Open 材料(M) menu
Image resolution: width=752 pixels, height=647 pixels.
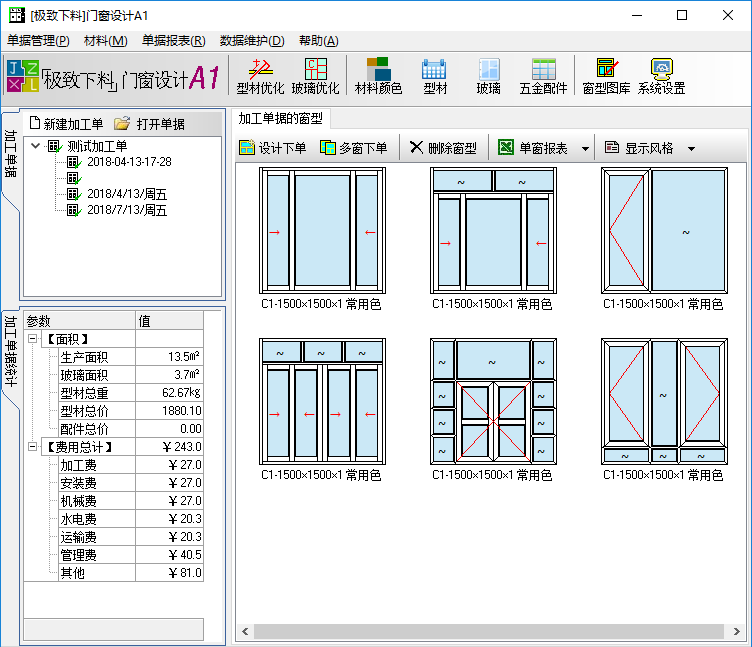[106, 41]
